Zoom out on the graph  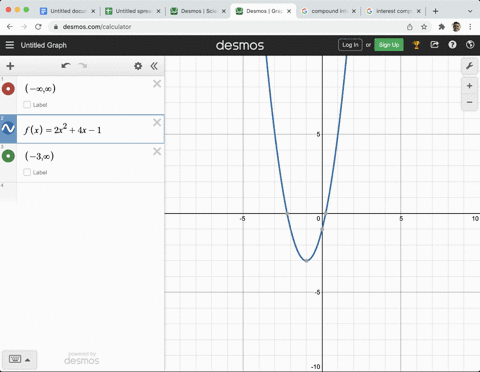[469, 102]
